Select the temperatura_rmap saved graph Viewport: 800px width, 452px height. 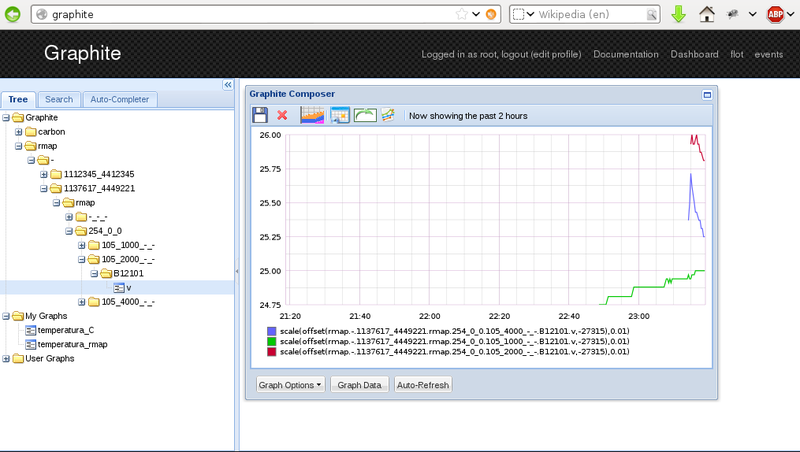[72, 344]
